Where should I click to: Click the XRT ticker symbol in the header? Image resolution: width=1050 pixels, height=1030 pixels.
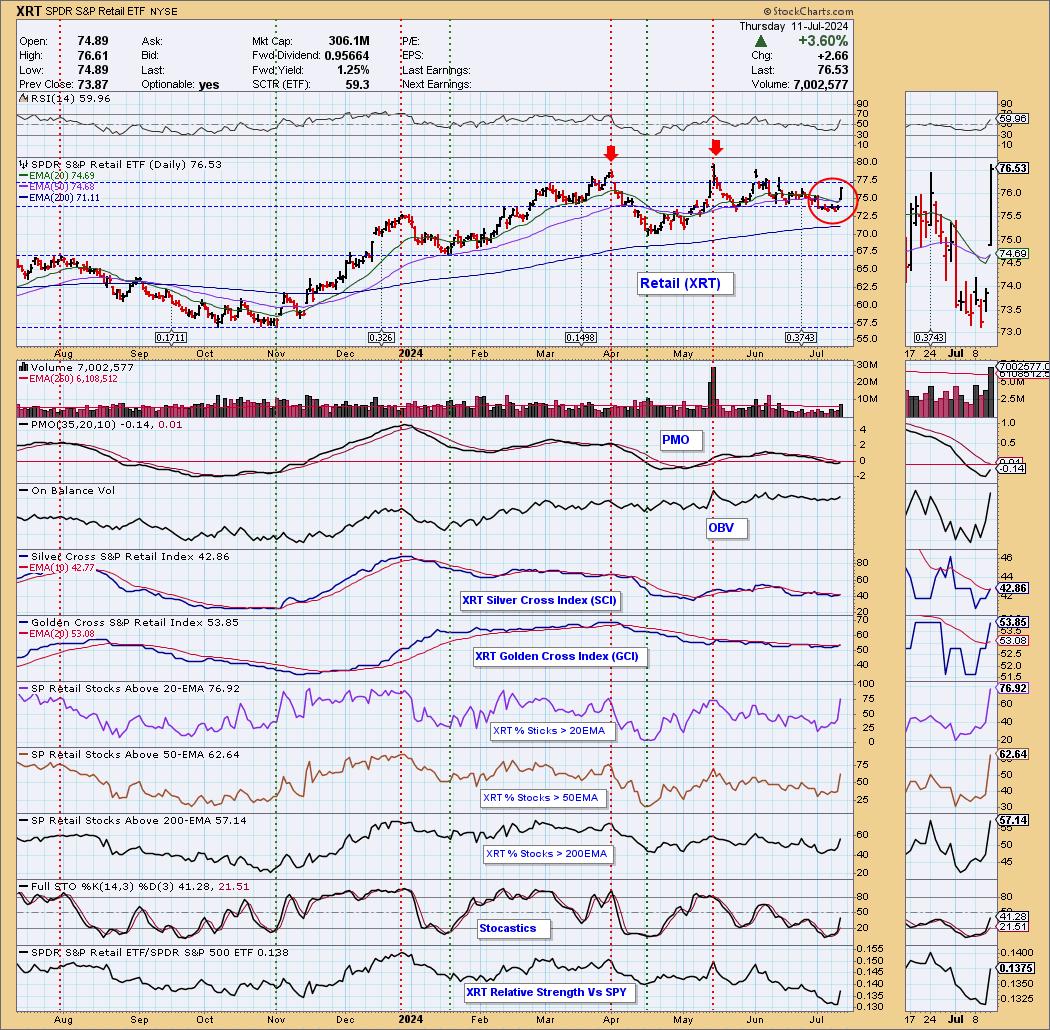pyautogui.click(x=29, y=11)
